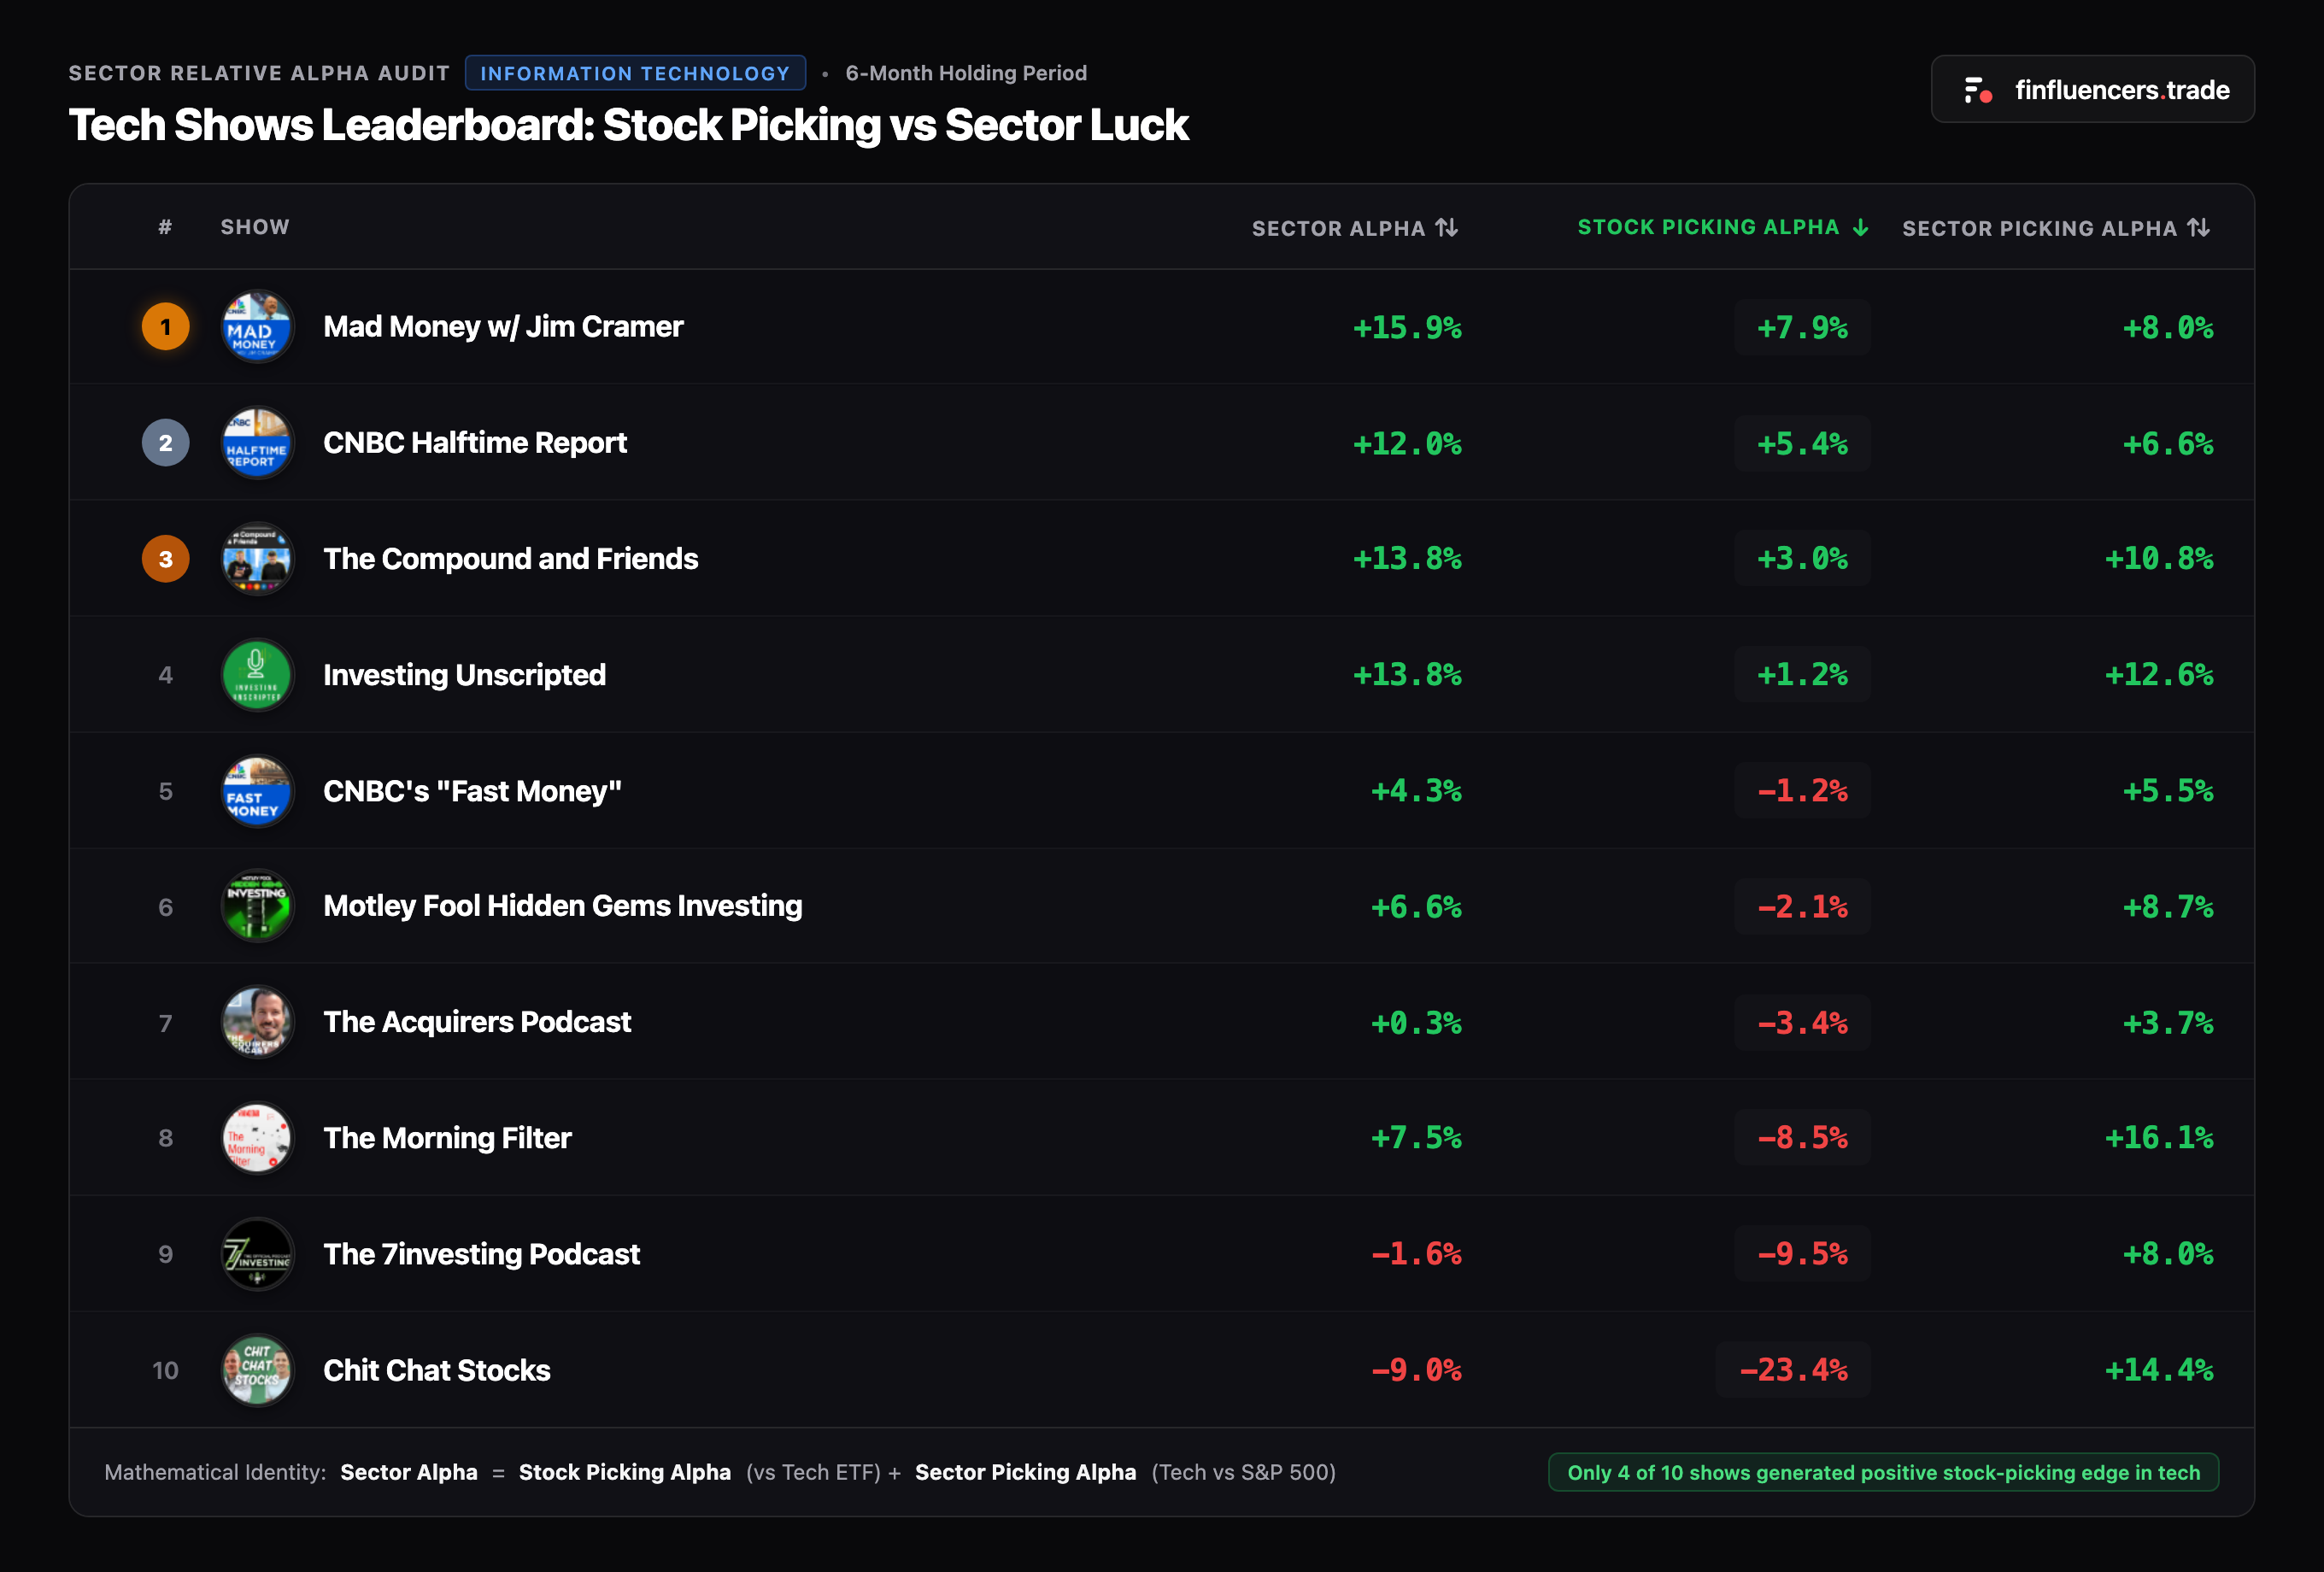Viewport: 2324px width, 1572px height.
Task: Click the Show column header
Action: (255, 227)
